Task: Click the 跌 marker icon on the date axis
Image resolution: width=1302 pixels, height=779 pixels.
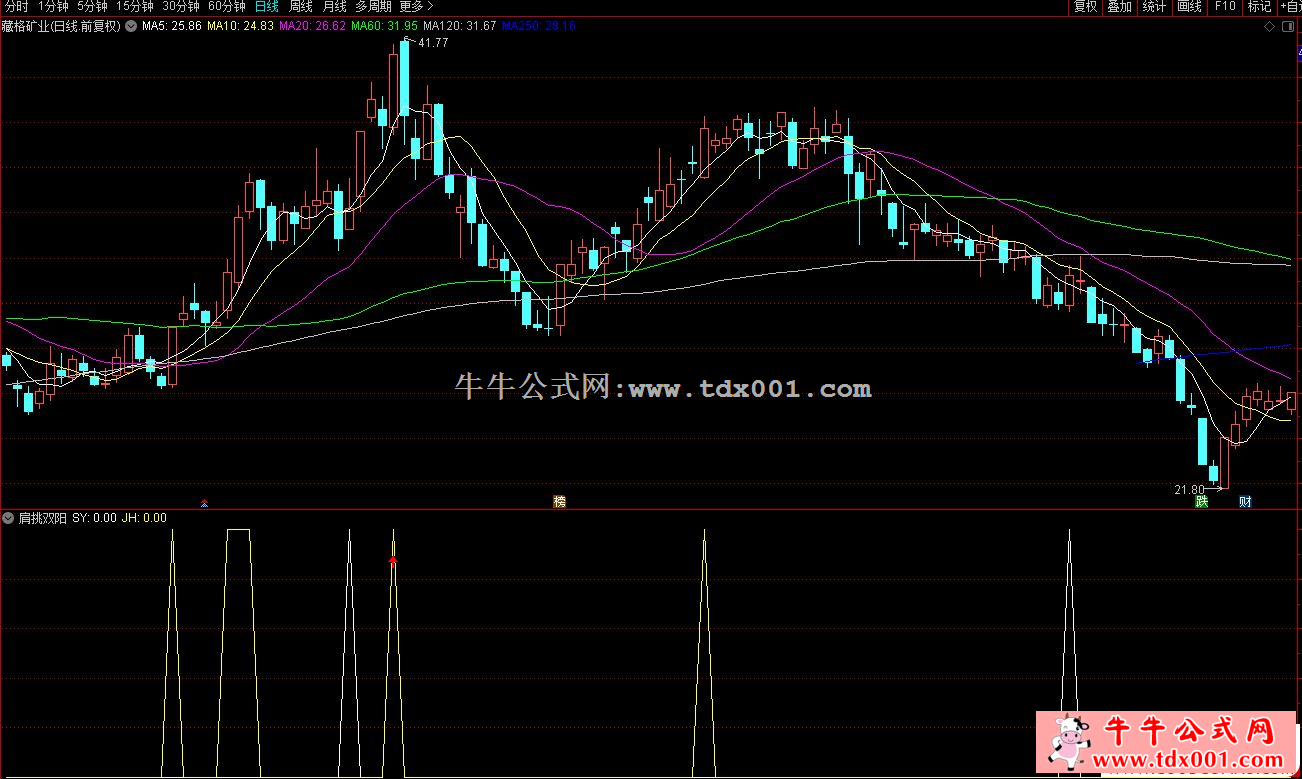Action: (1201, 501)
